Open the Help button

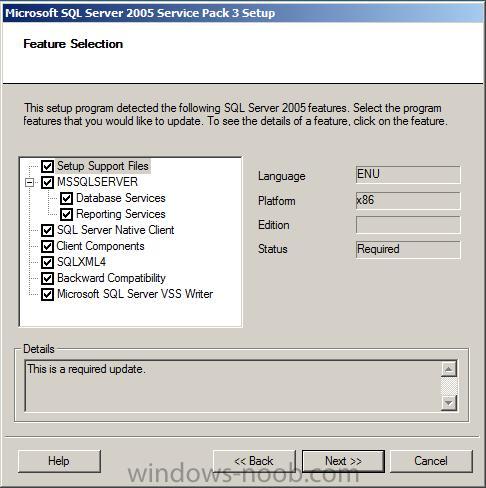click(x=59, y=461)
